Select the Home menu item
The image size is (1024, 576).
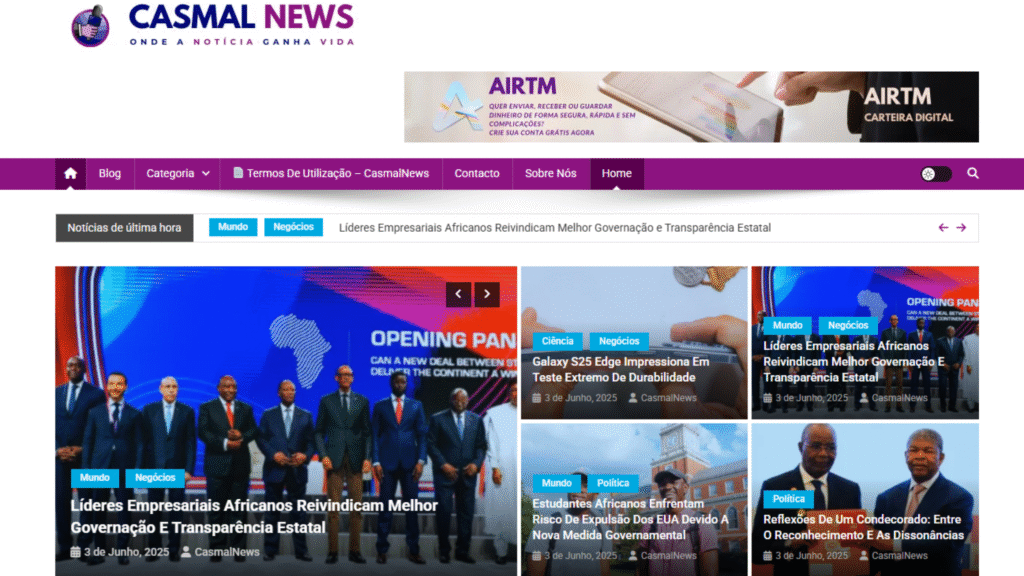[x=616, y=174]
